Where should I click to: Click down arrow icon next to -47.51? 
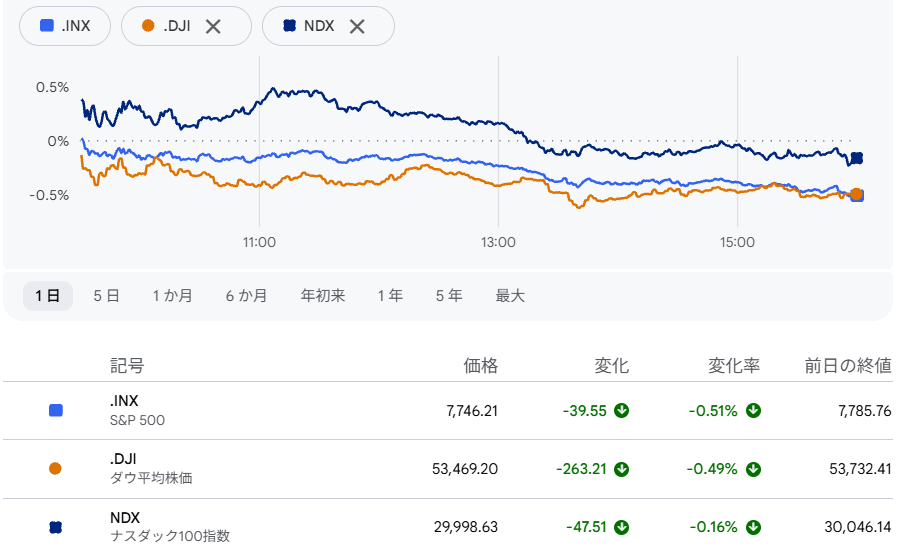622,527
